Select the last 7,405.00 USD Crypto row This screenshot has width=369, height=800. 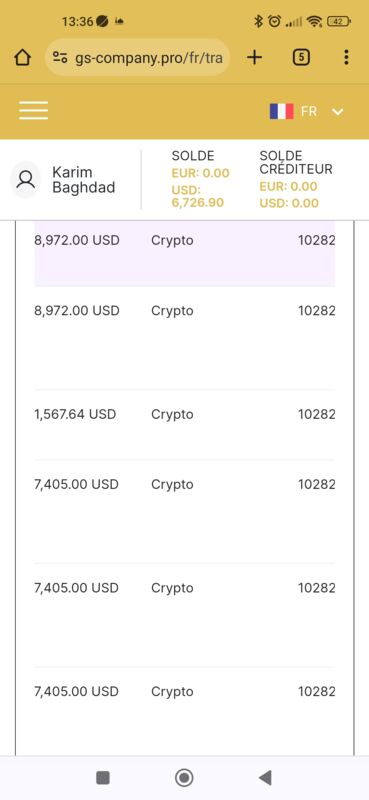(184, 709)
